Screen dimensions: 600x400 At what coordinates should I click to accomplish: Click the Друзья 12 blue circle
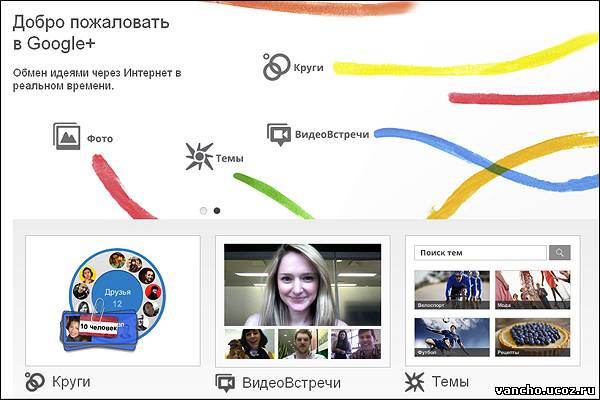[x=117, y=293]
